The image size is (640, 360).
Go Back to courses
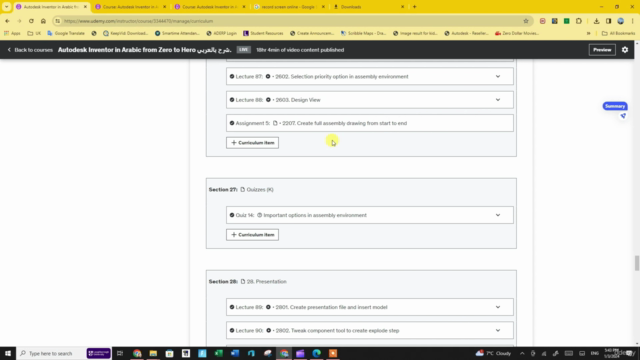30,50
